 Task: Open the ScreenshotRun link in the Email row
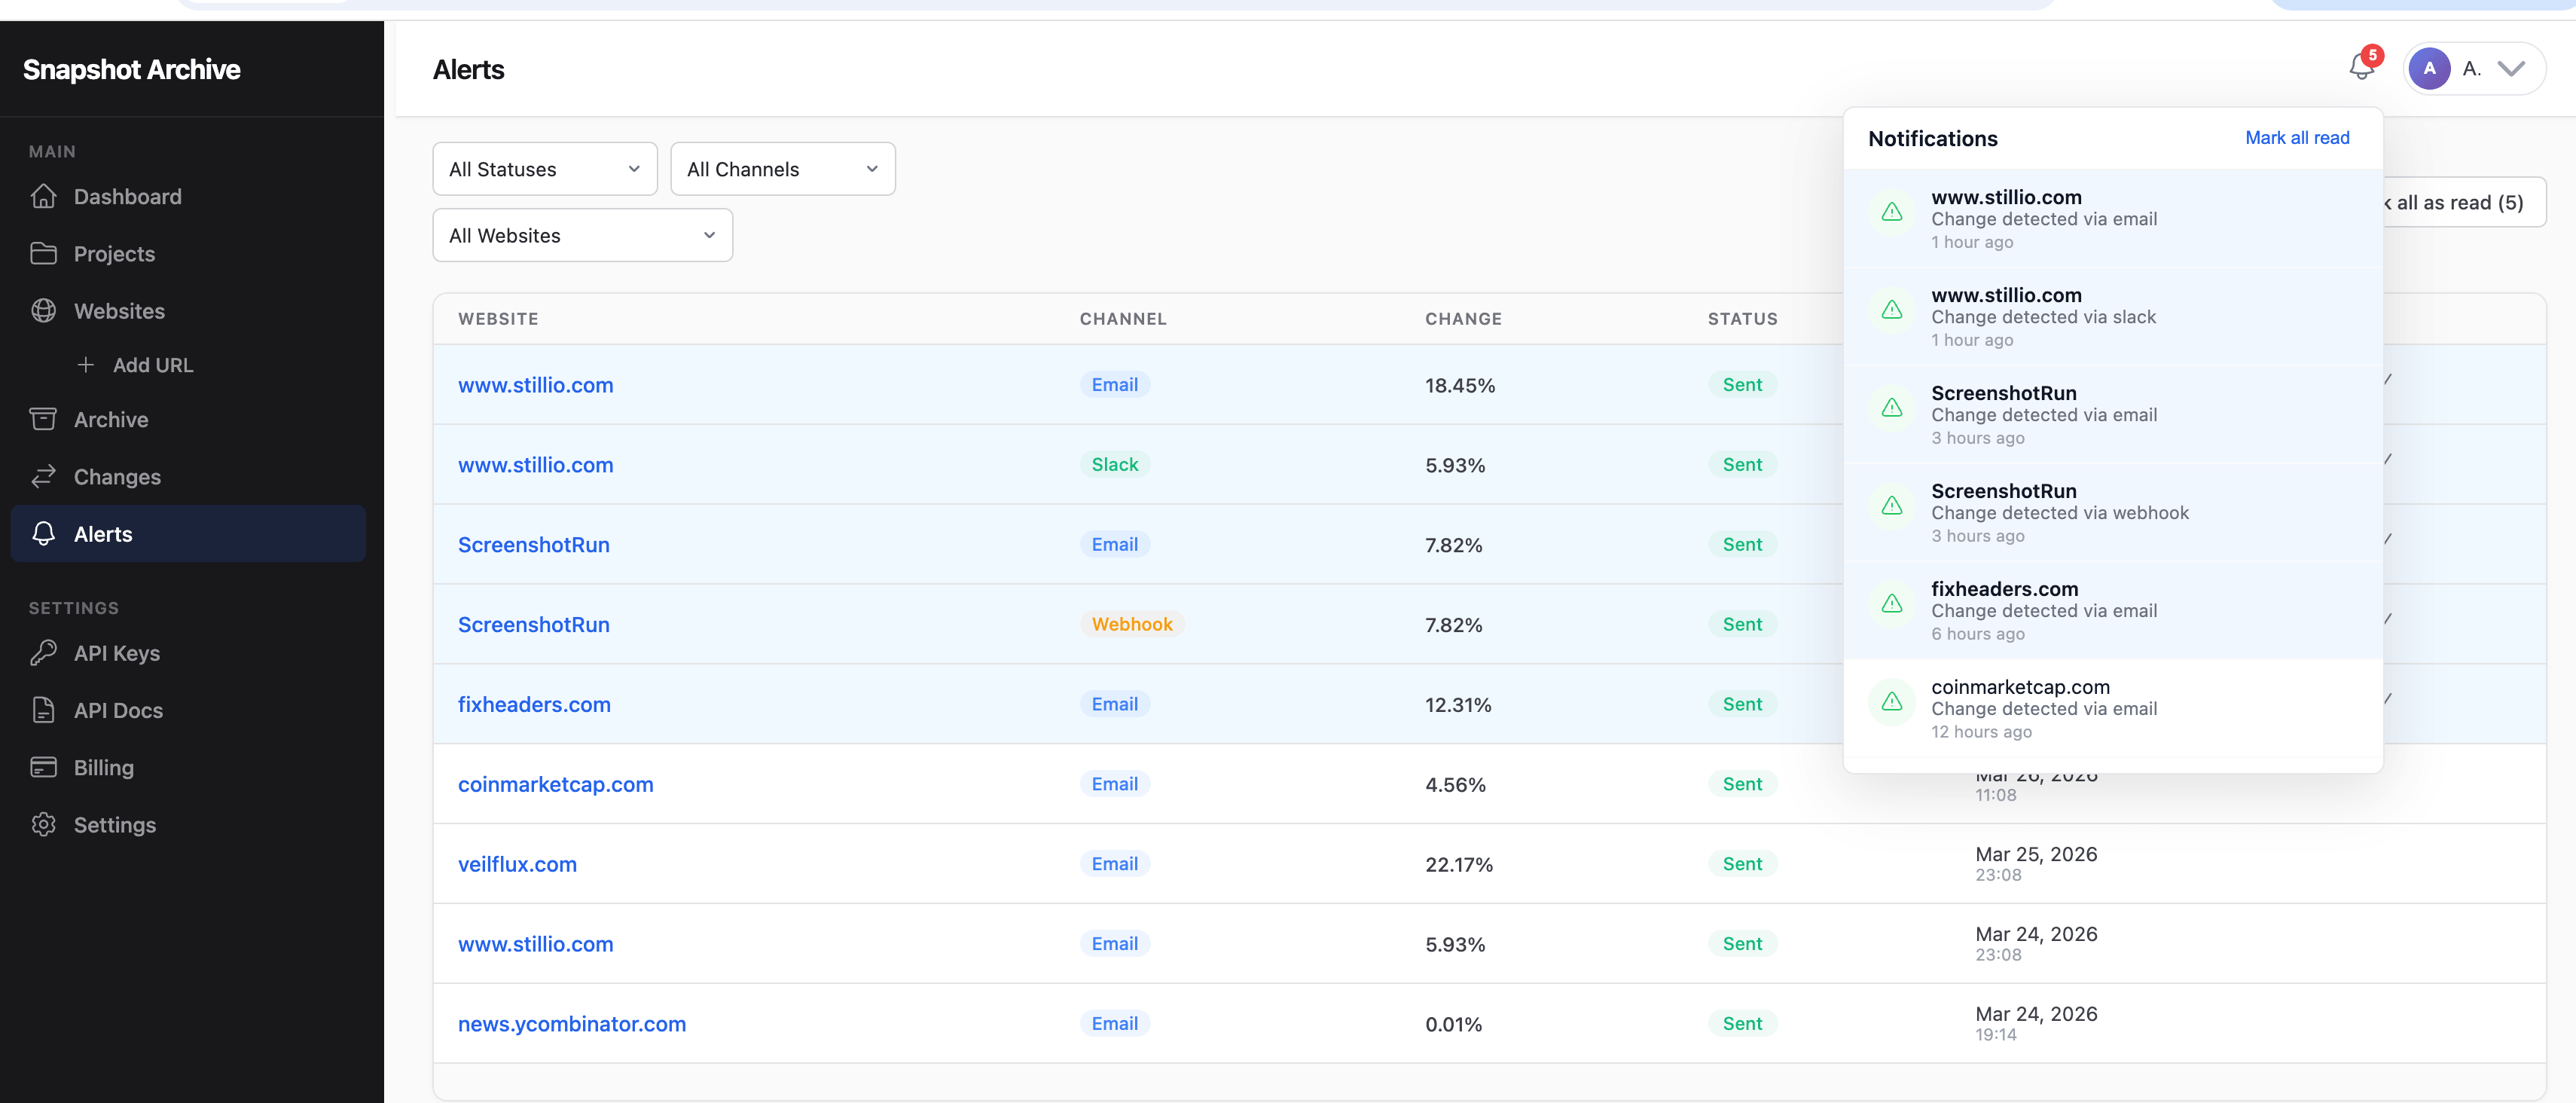533,545
